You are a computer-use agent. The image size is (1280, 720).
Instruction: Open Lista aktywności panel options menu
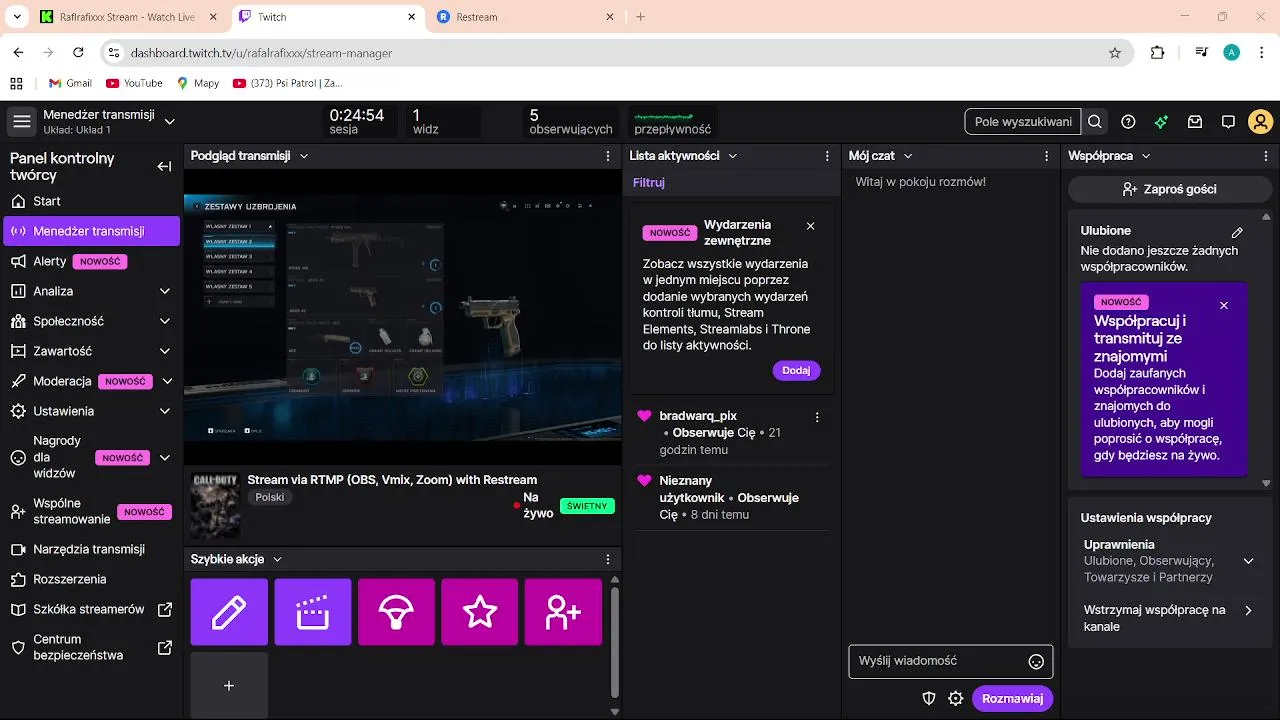[827, 156]
